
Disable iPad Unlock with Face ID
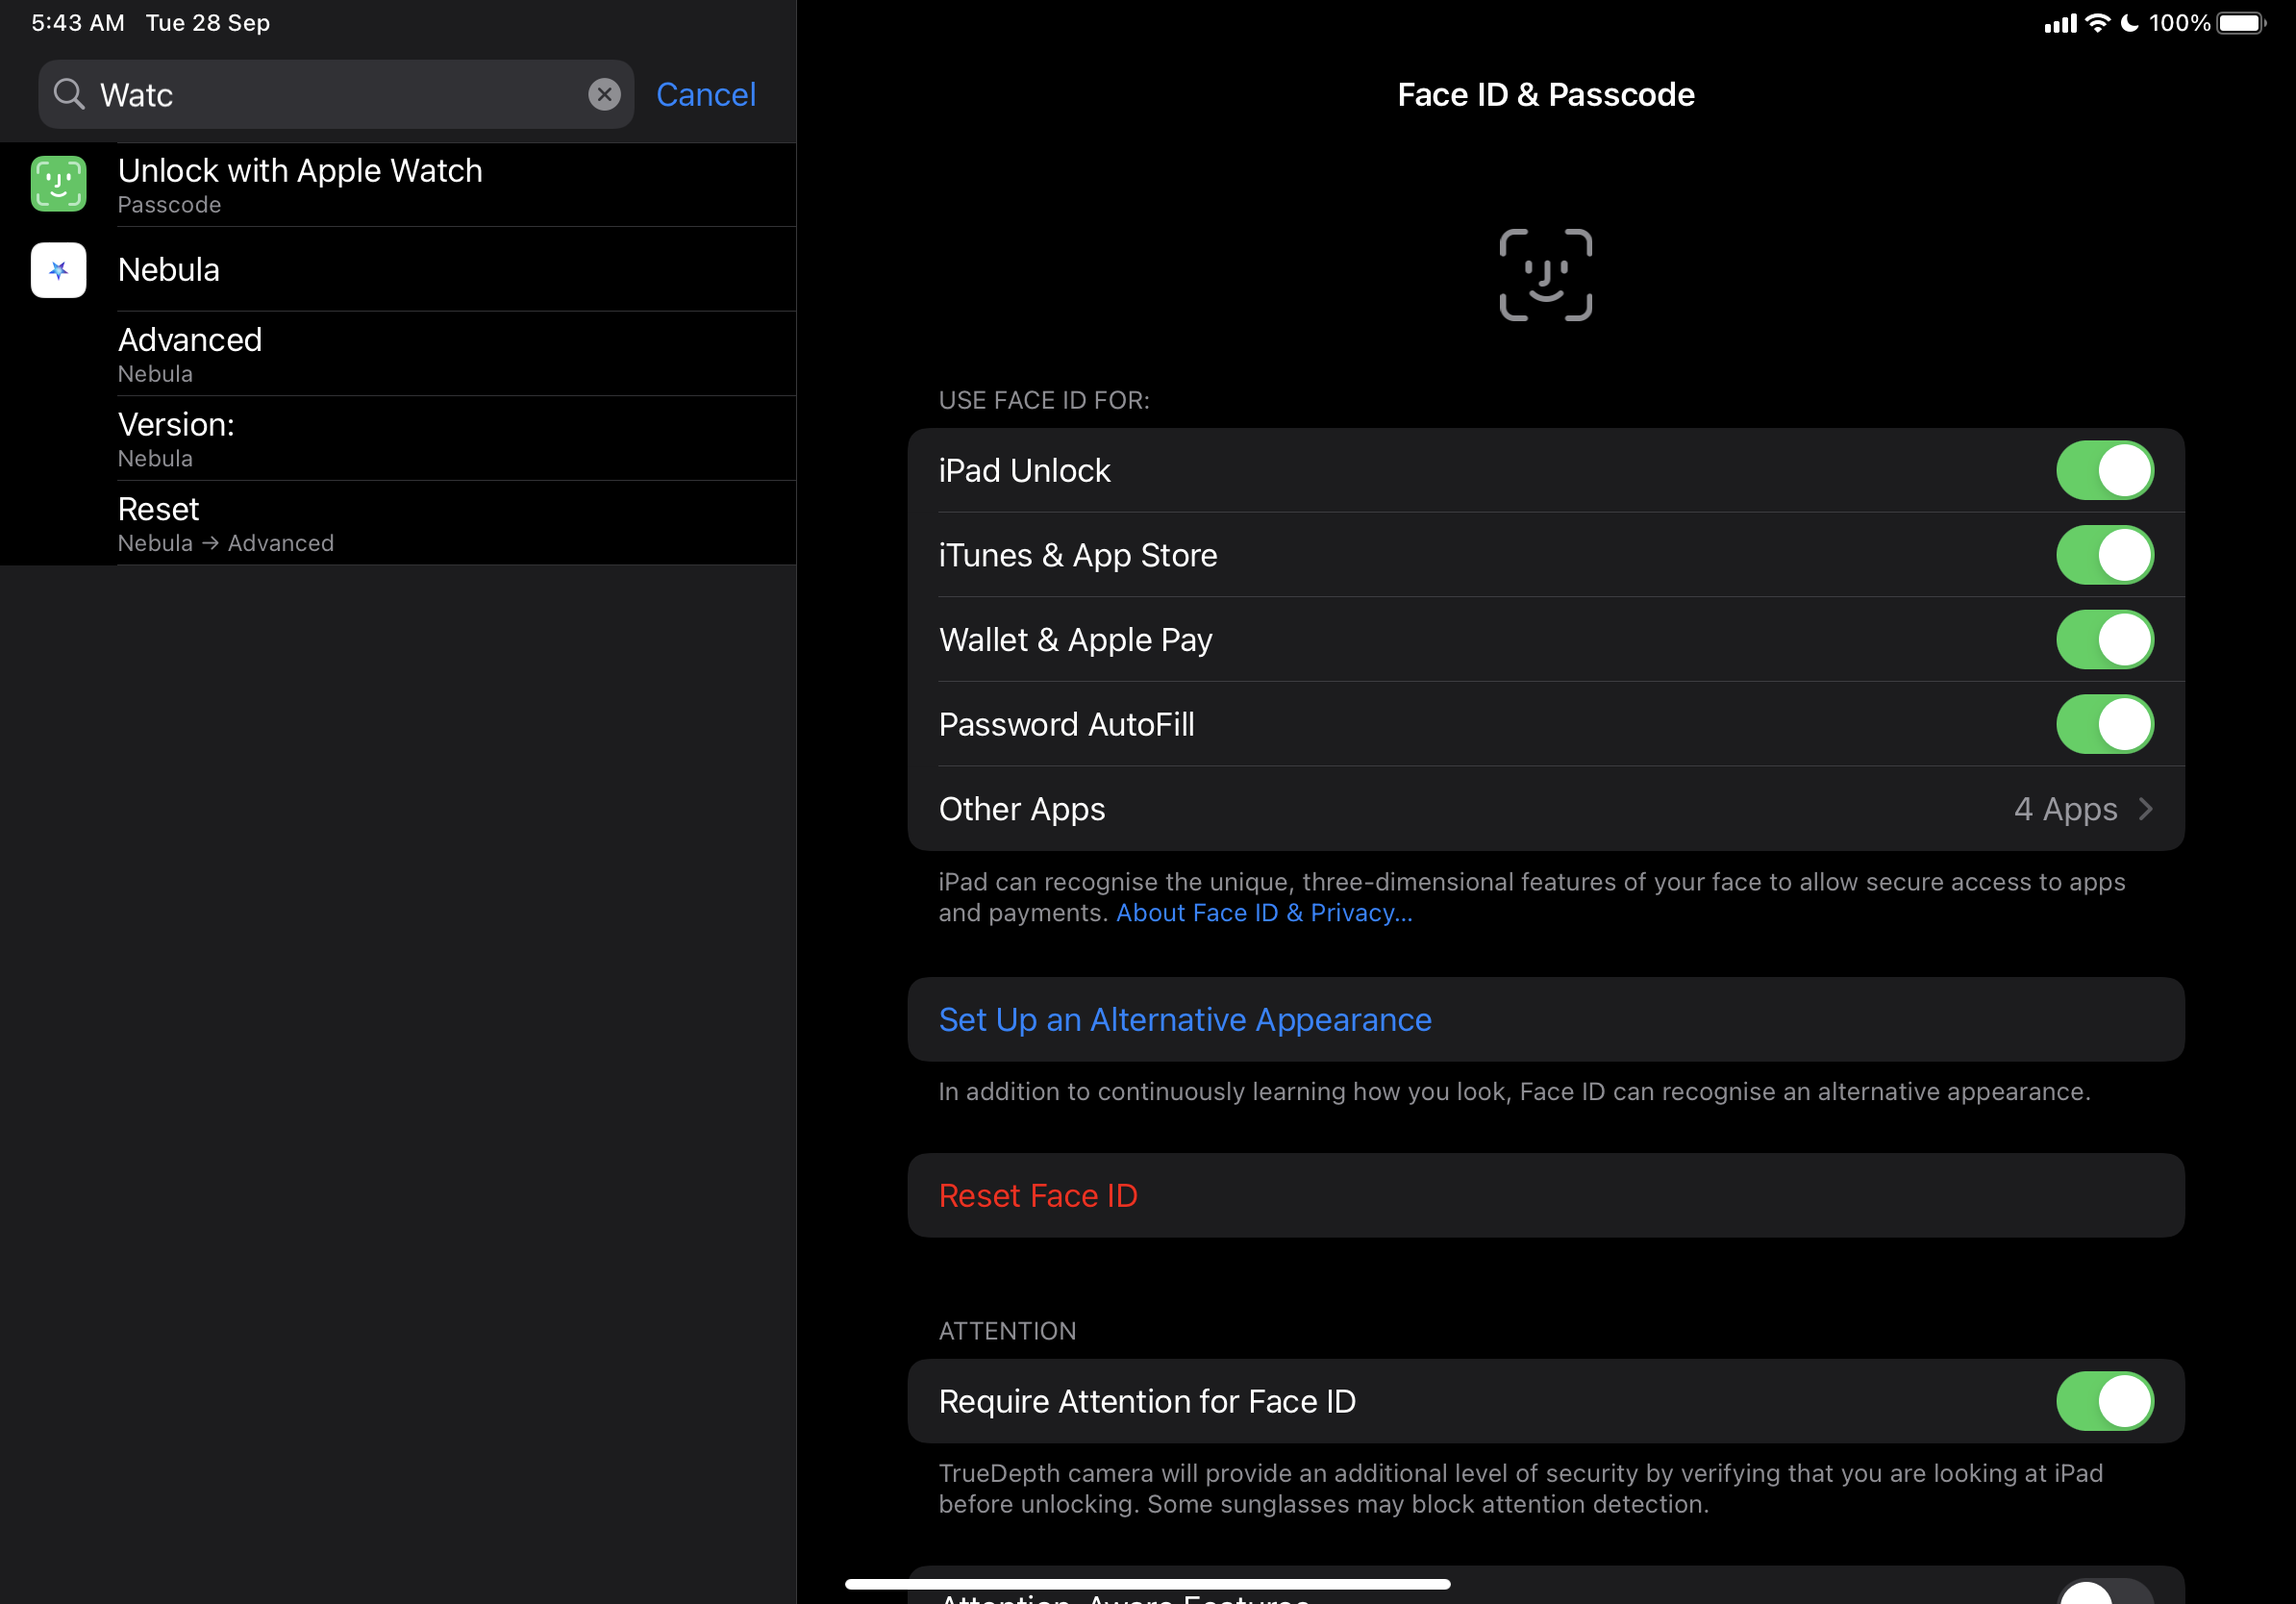click(2104, 470)
